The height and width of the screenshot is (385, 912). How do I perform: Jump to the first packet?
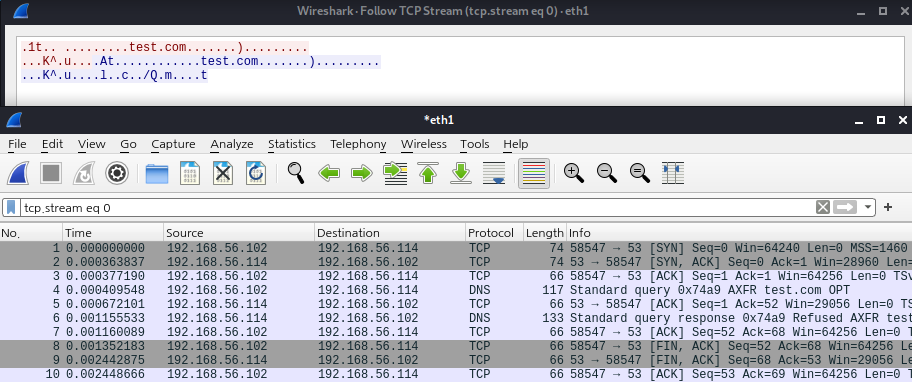pyautogui.click(x=428, y=173)
